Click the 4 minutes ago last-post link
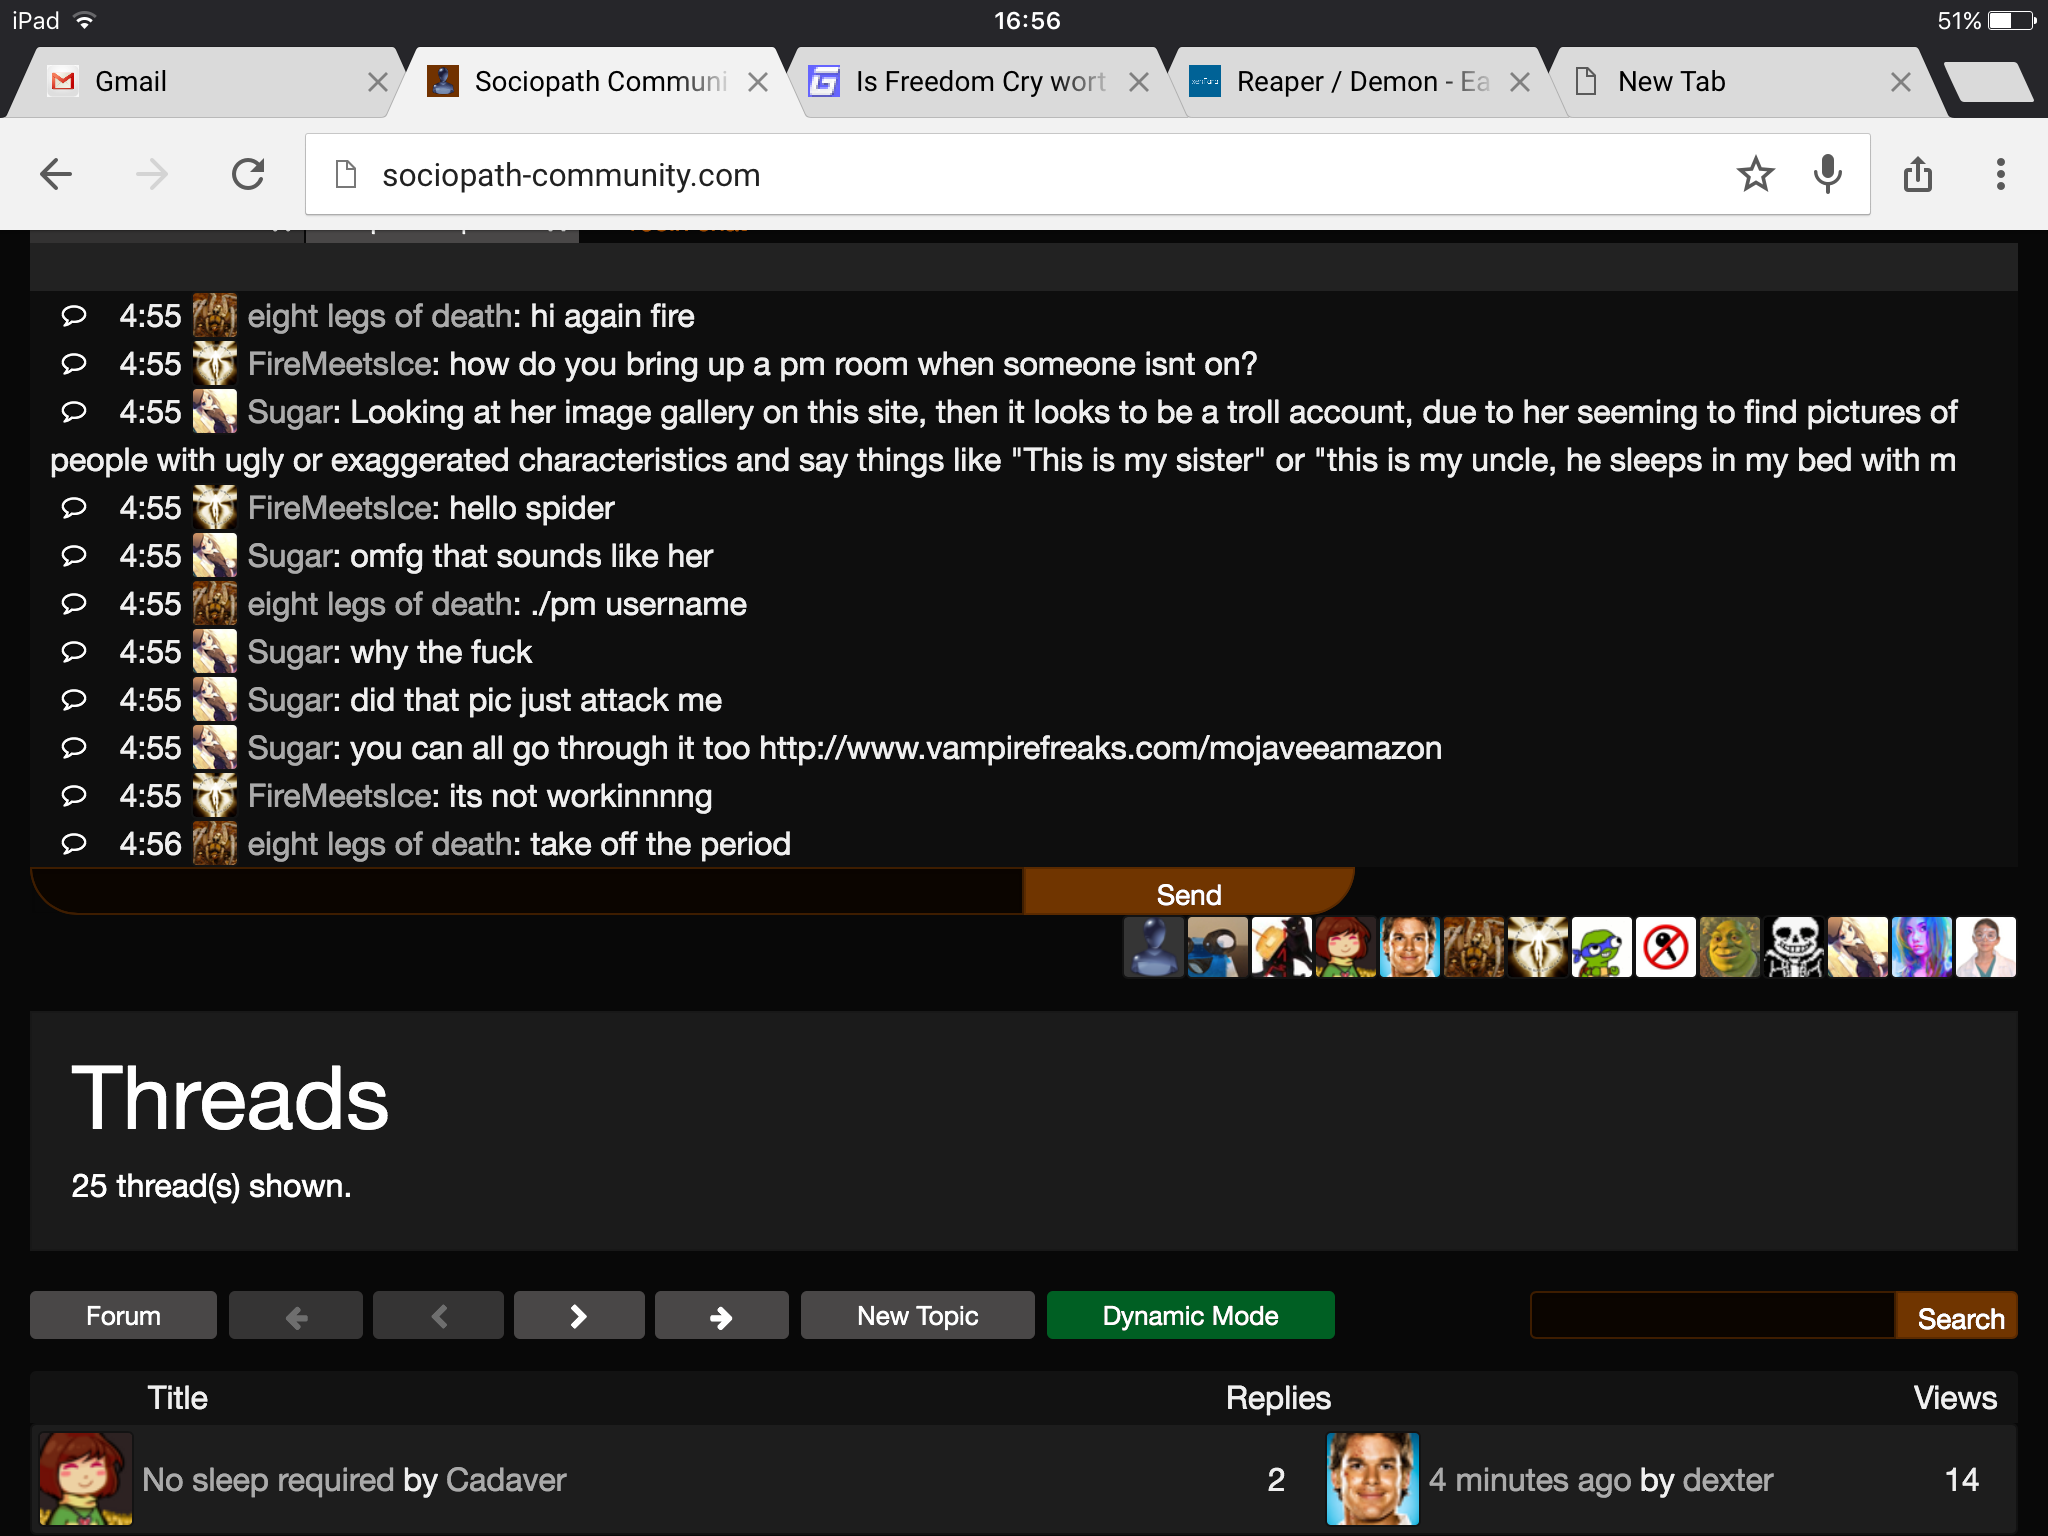Viewport: 2048px width, 1536px height. click(1530, 1480)
